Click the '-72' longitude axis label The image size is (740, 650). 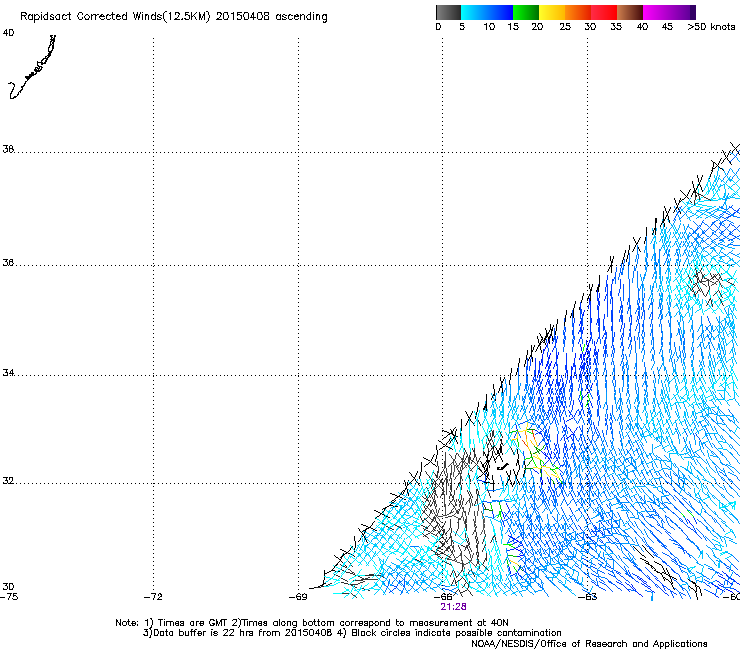pos(153,597)
